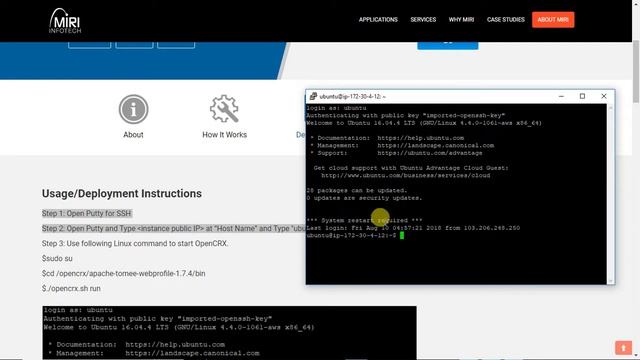Click the About MIRI button
The height and width of the screenshot is (360, 640).
pyautogui.click(x=553, y=20)
